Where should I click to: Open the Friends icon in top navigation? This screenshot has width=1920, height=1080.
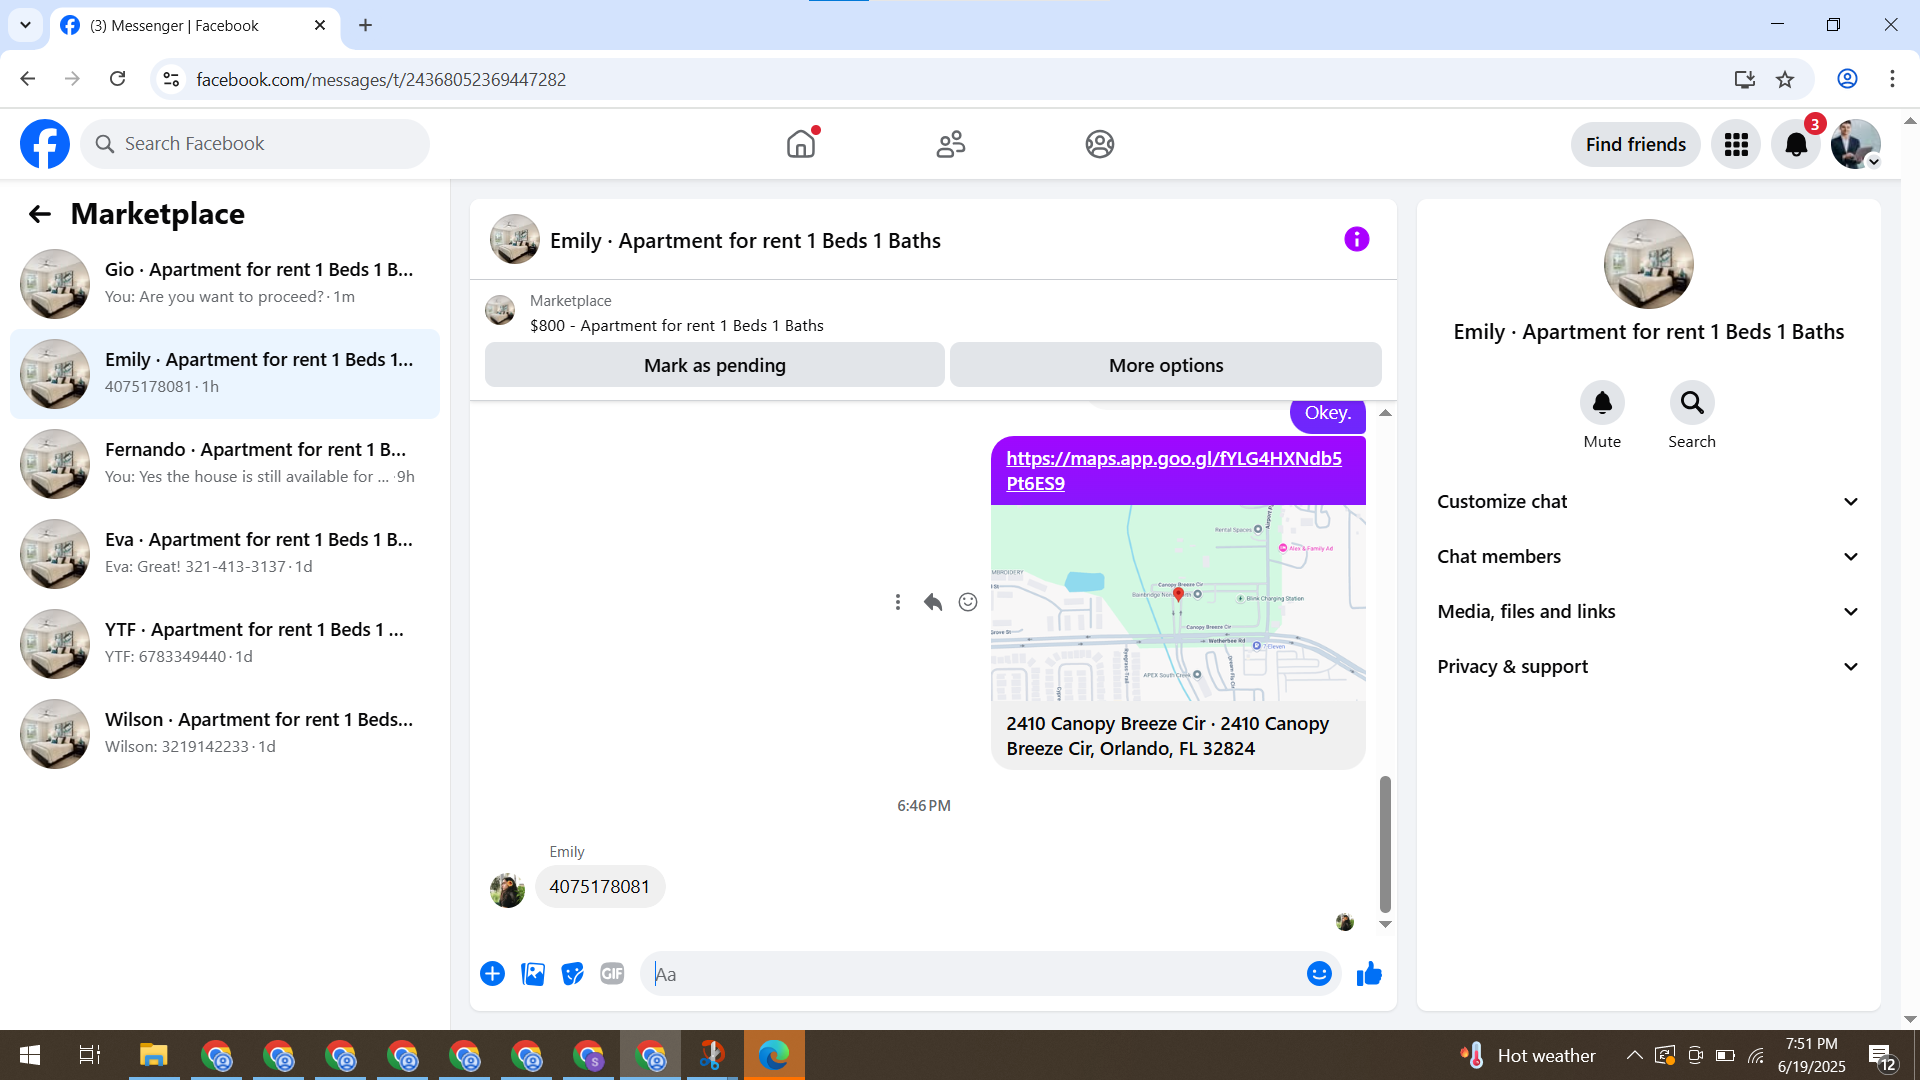pyautogui.click(x=951, y=144)
